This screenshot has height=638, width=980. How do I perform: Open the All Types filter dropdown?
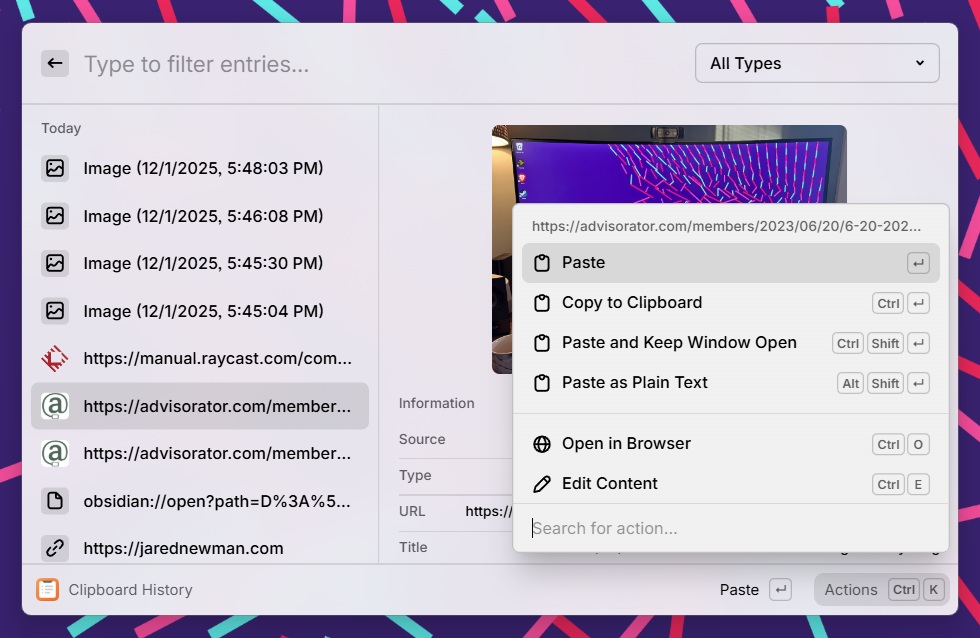817,63
